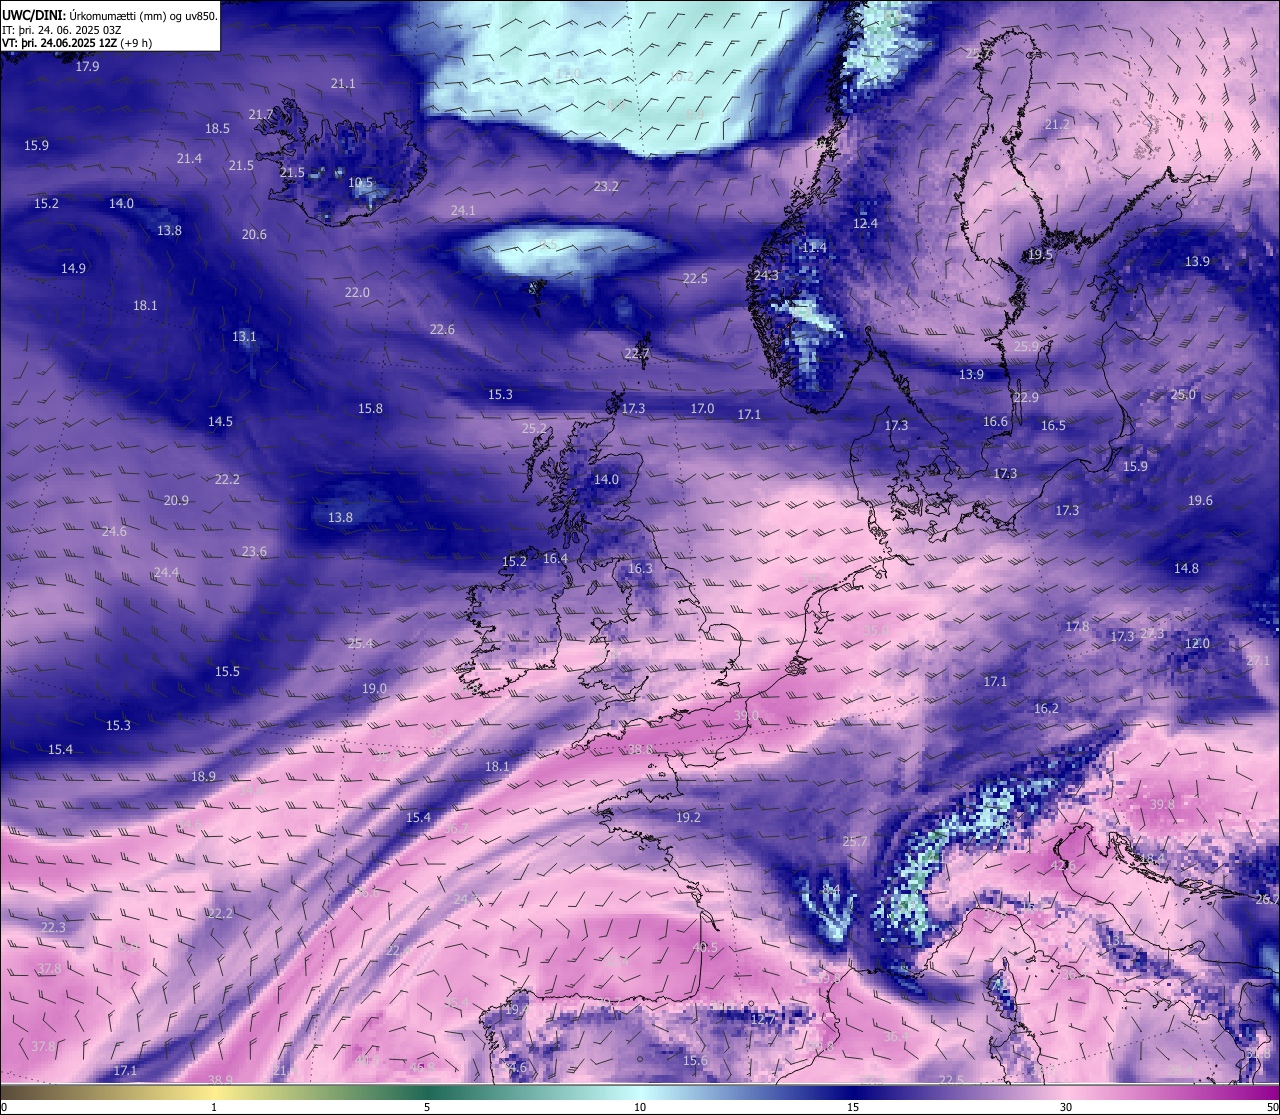Click the '1' tick on the colour scale
1280x1115 pixels.
click(214, 1107)
